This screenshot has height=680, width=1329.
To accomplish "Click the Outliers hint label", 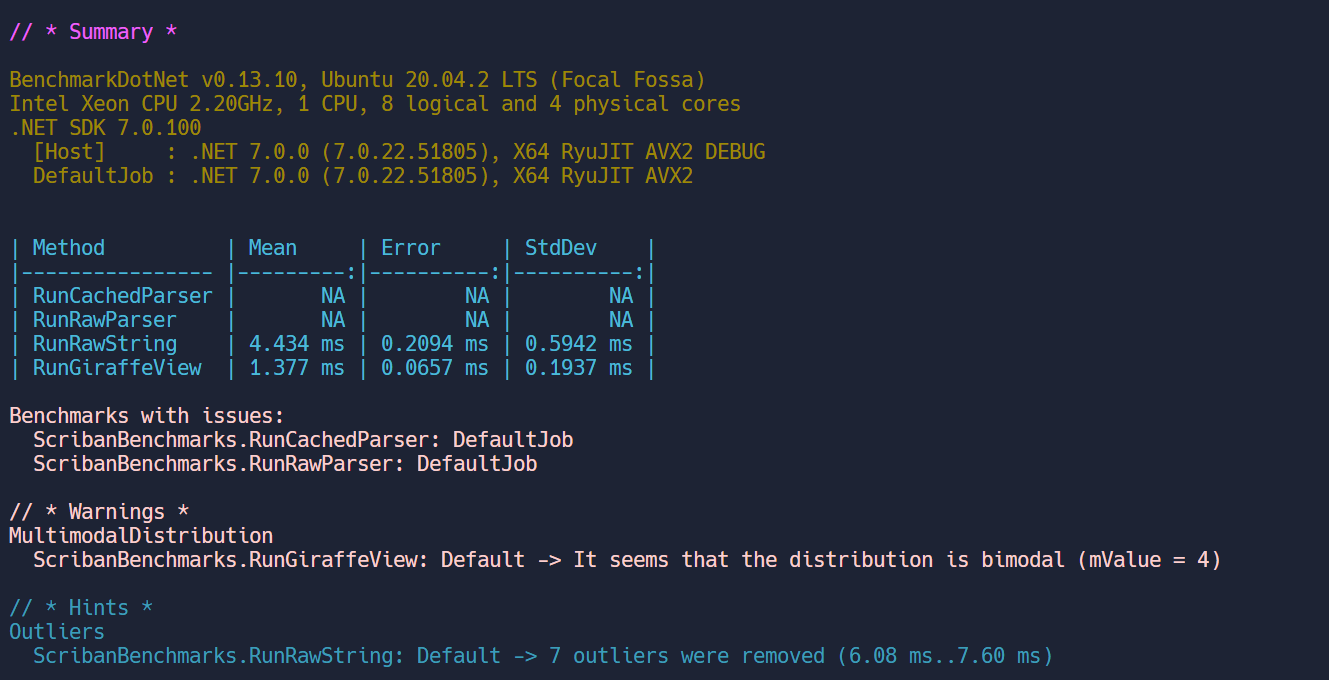I will tap(57, 632).
